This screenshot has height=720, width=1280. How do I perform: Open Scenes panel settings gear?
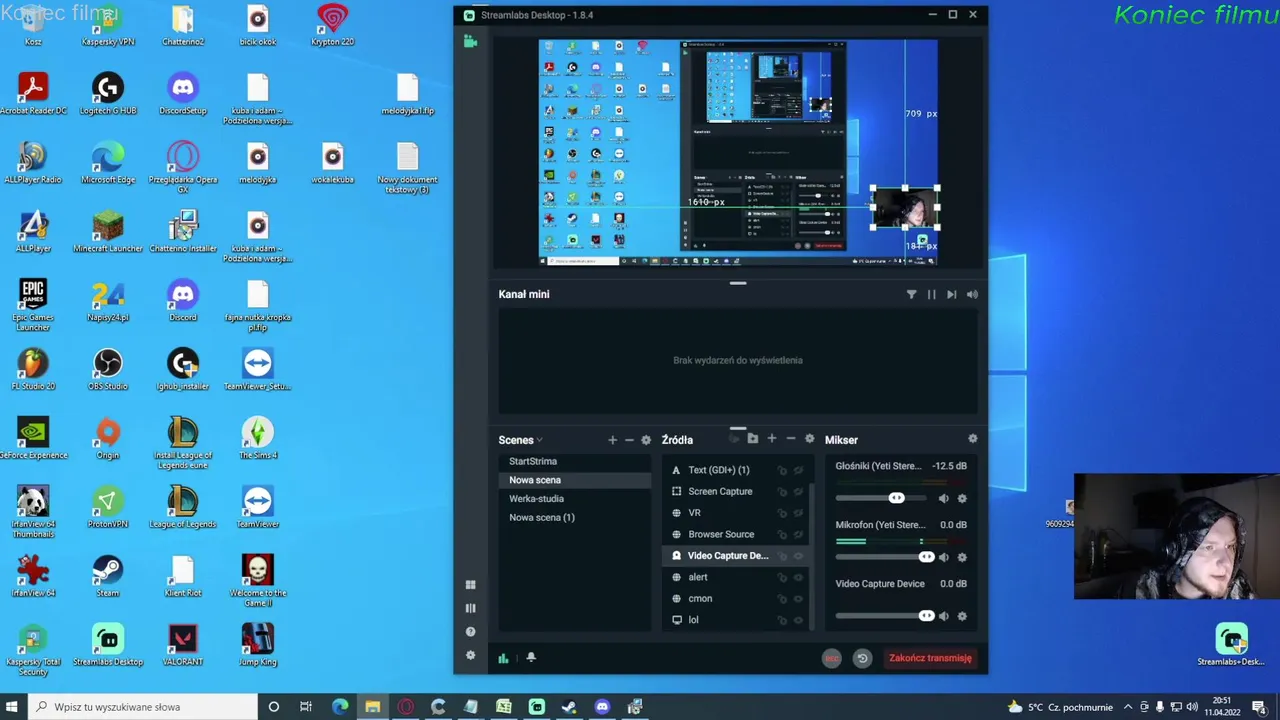646,440
